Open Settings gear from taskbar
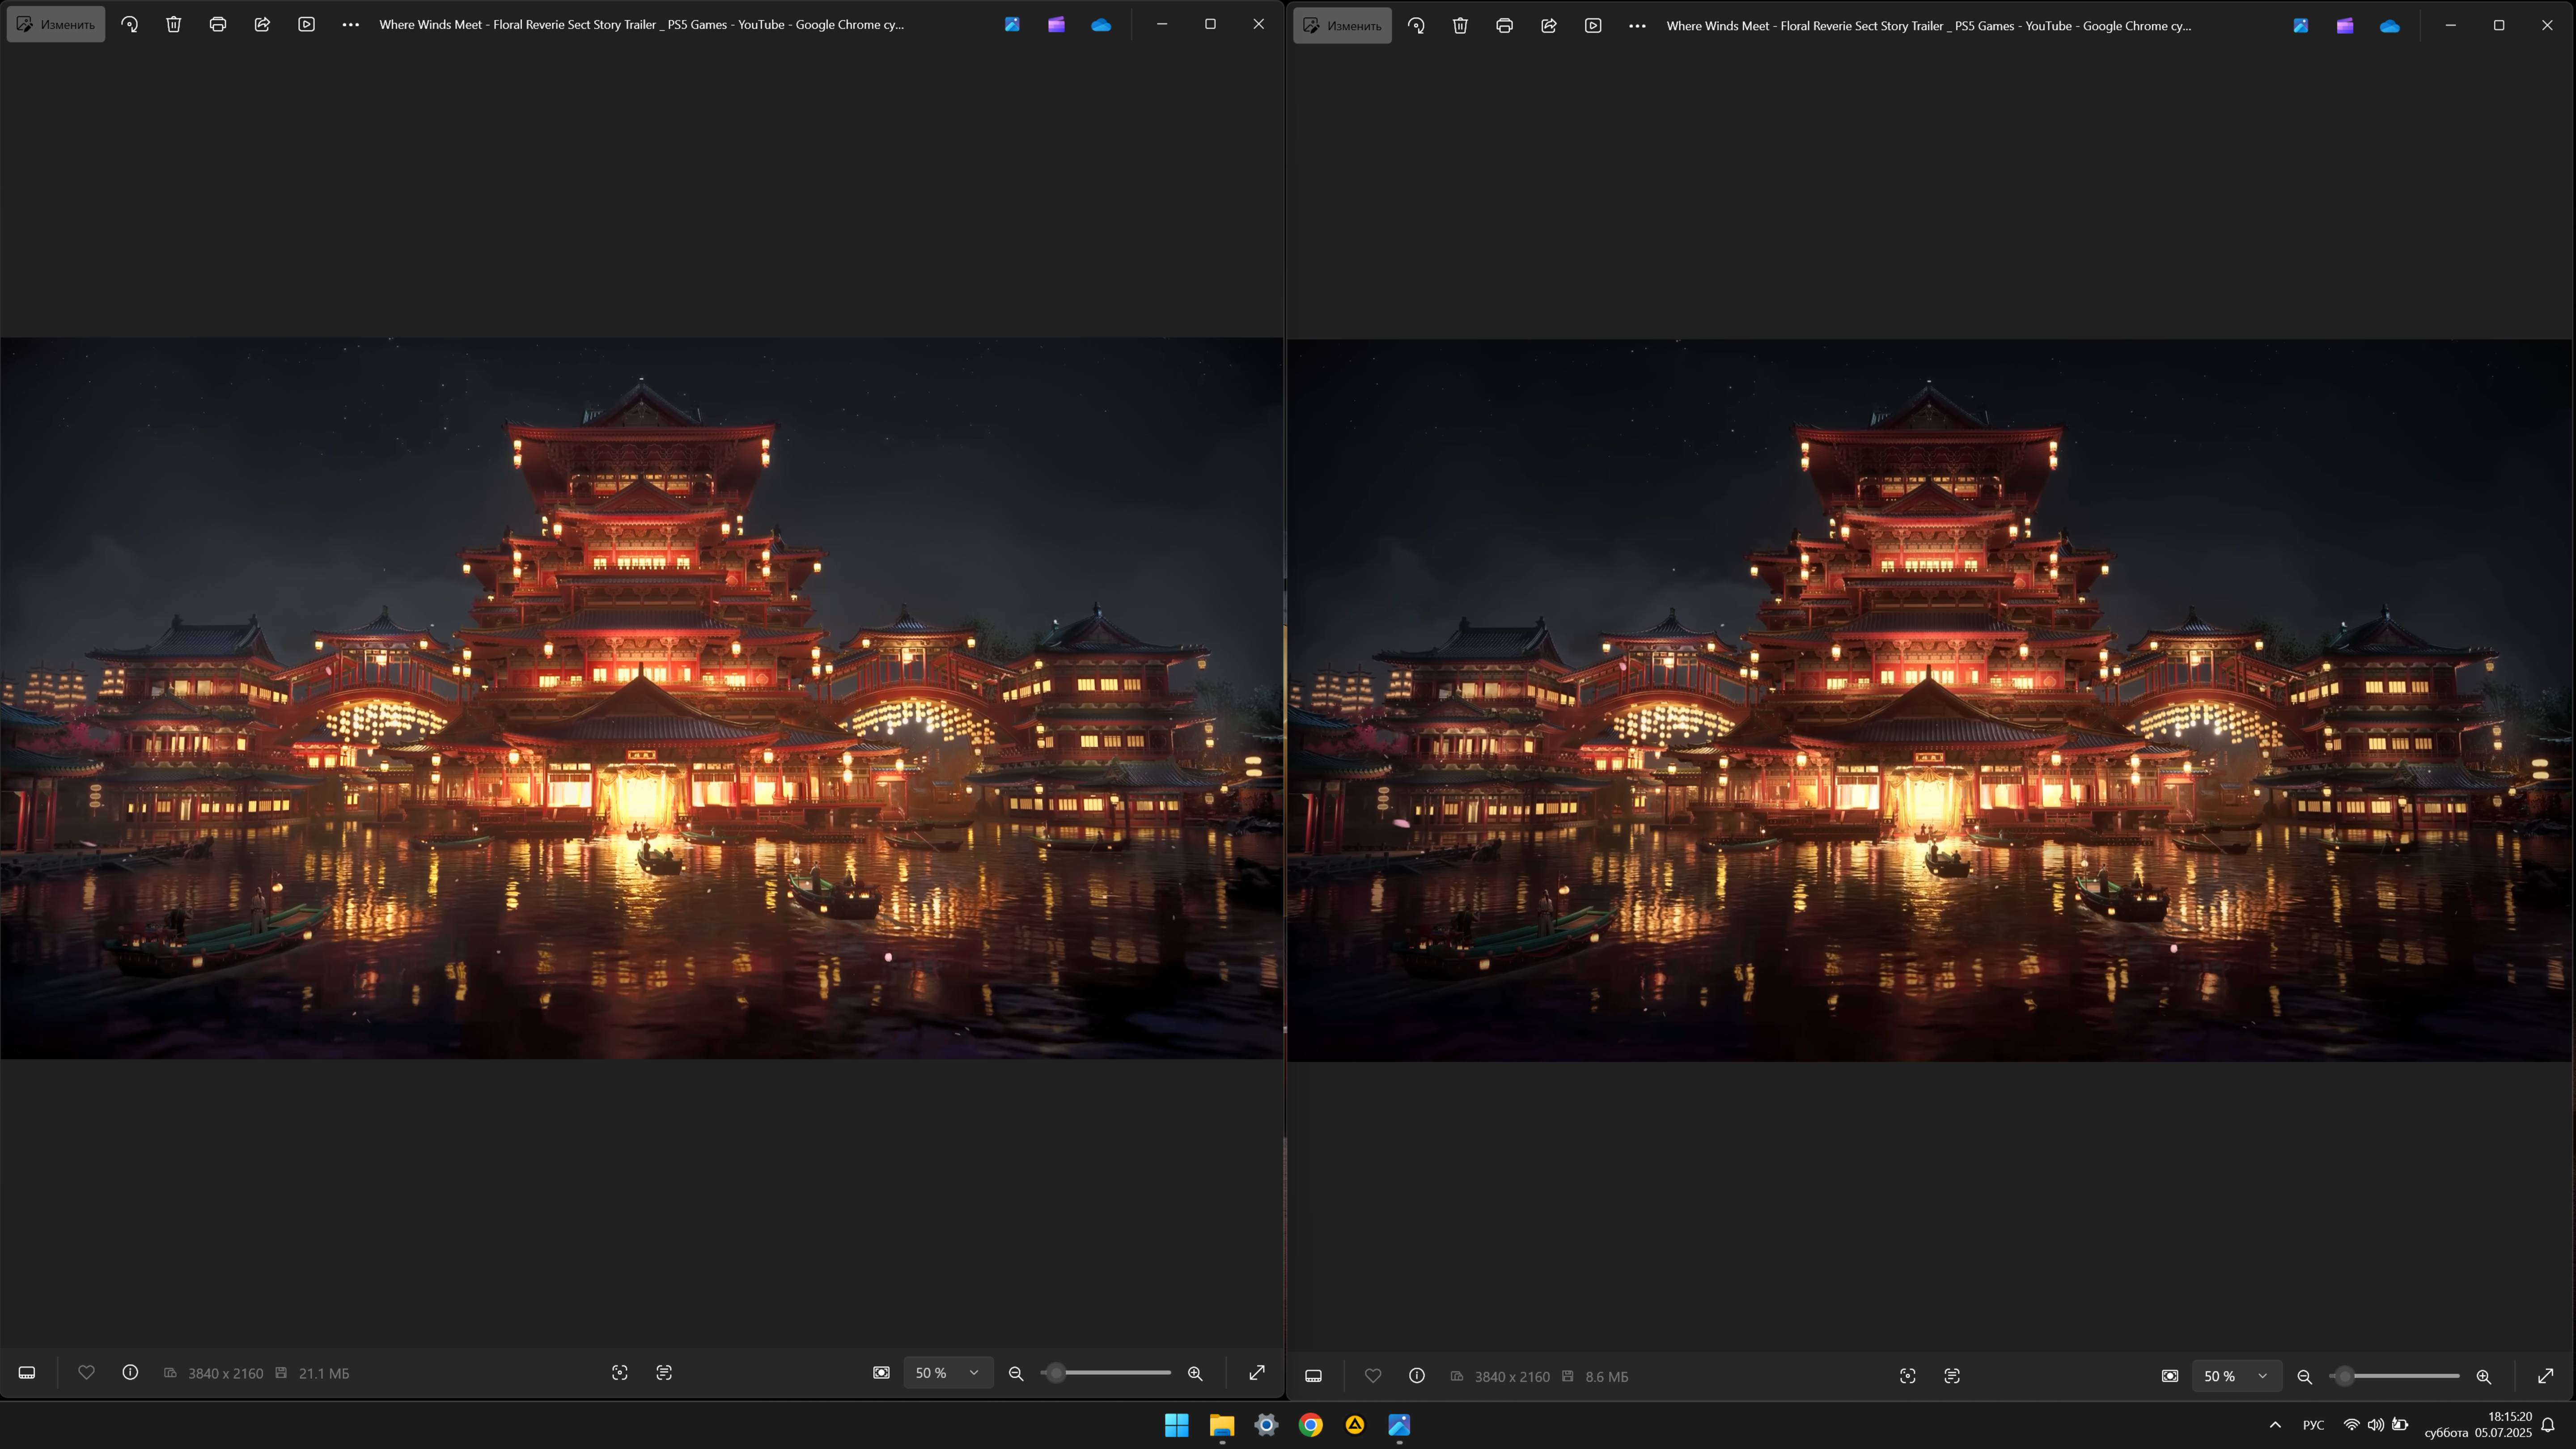The image size is (2576, 1449). point(1266,1425)
